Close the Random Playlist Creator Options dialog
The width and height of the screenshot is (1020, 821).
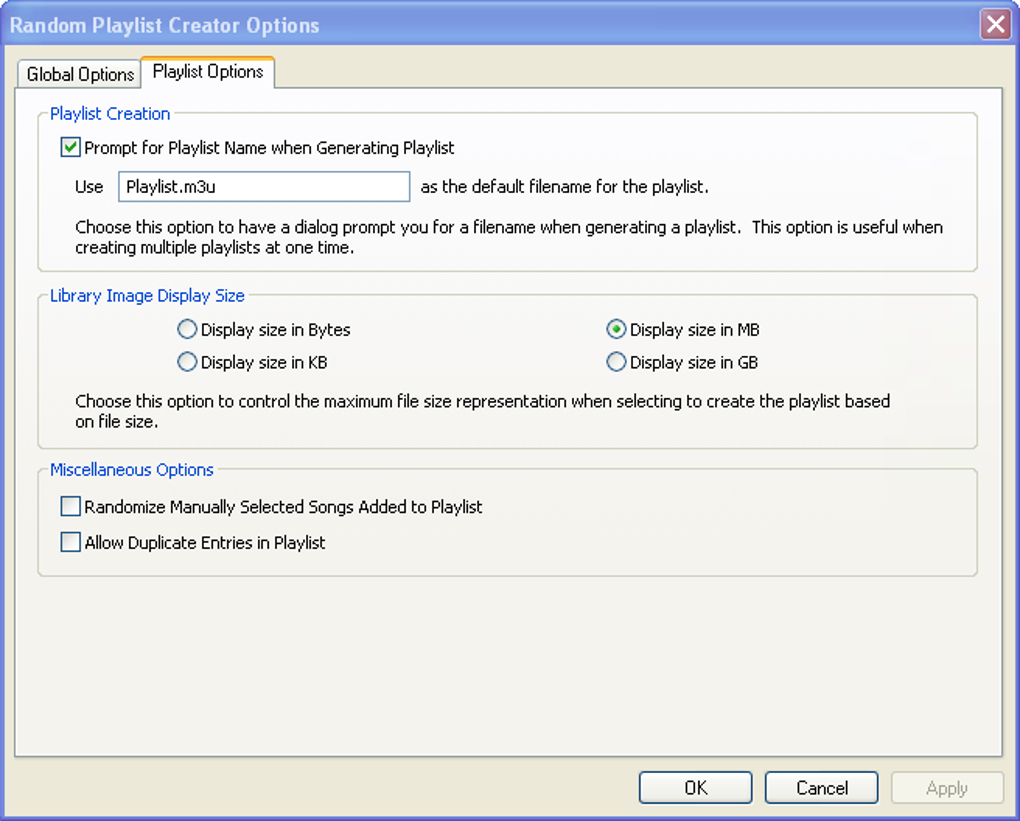point(995,24)
